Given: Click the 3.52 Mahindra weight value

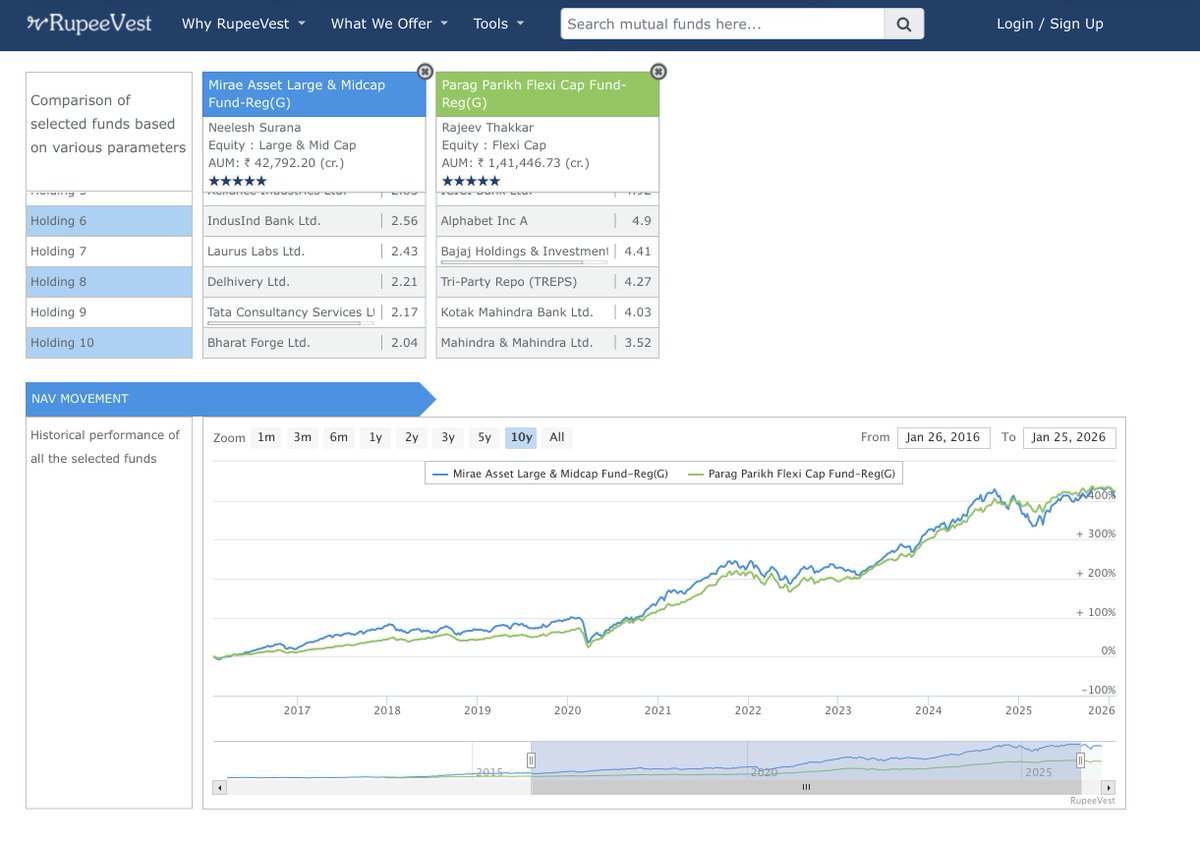Looking at the screenshot, I should 637,342.
